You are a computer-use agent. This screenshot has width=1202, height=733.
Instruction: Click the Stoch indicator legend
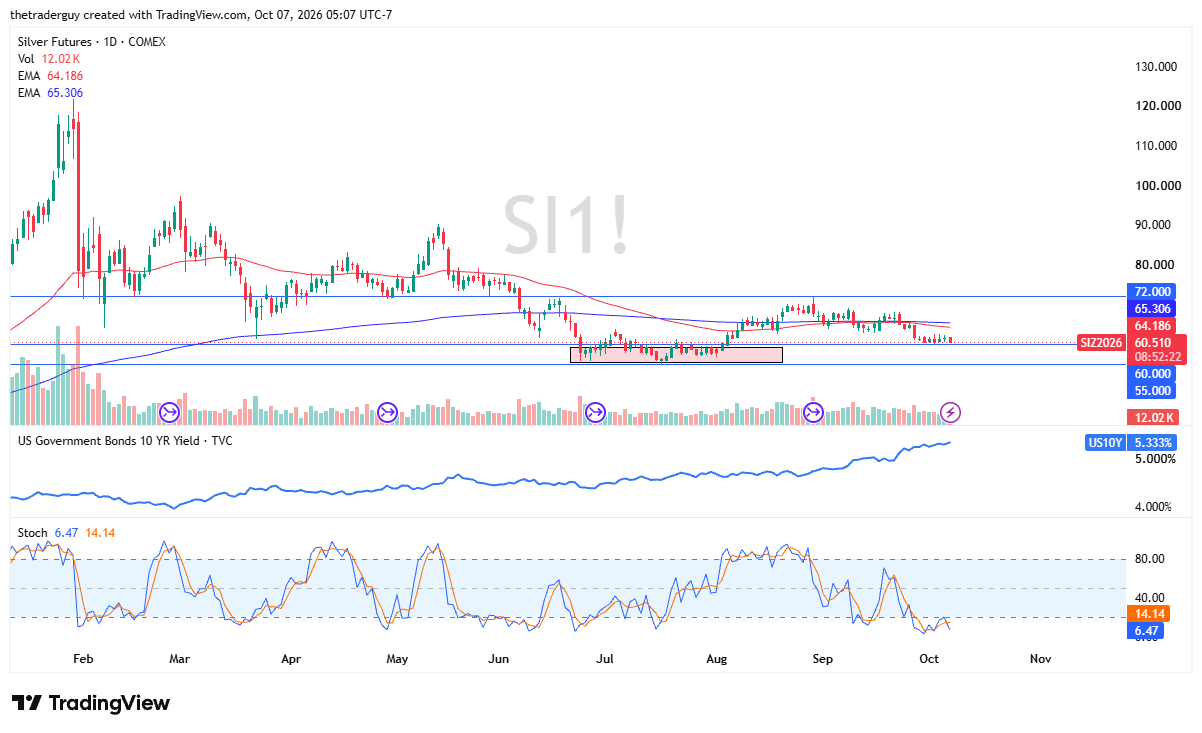[x=66, y=533]
